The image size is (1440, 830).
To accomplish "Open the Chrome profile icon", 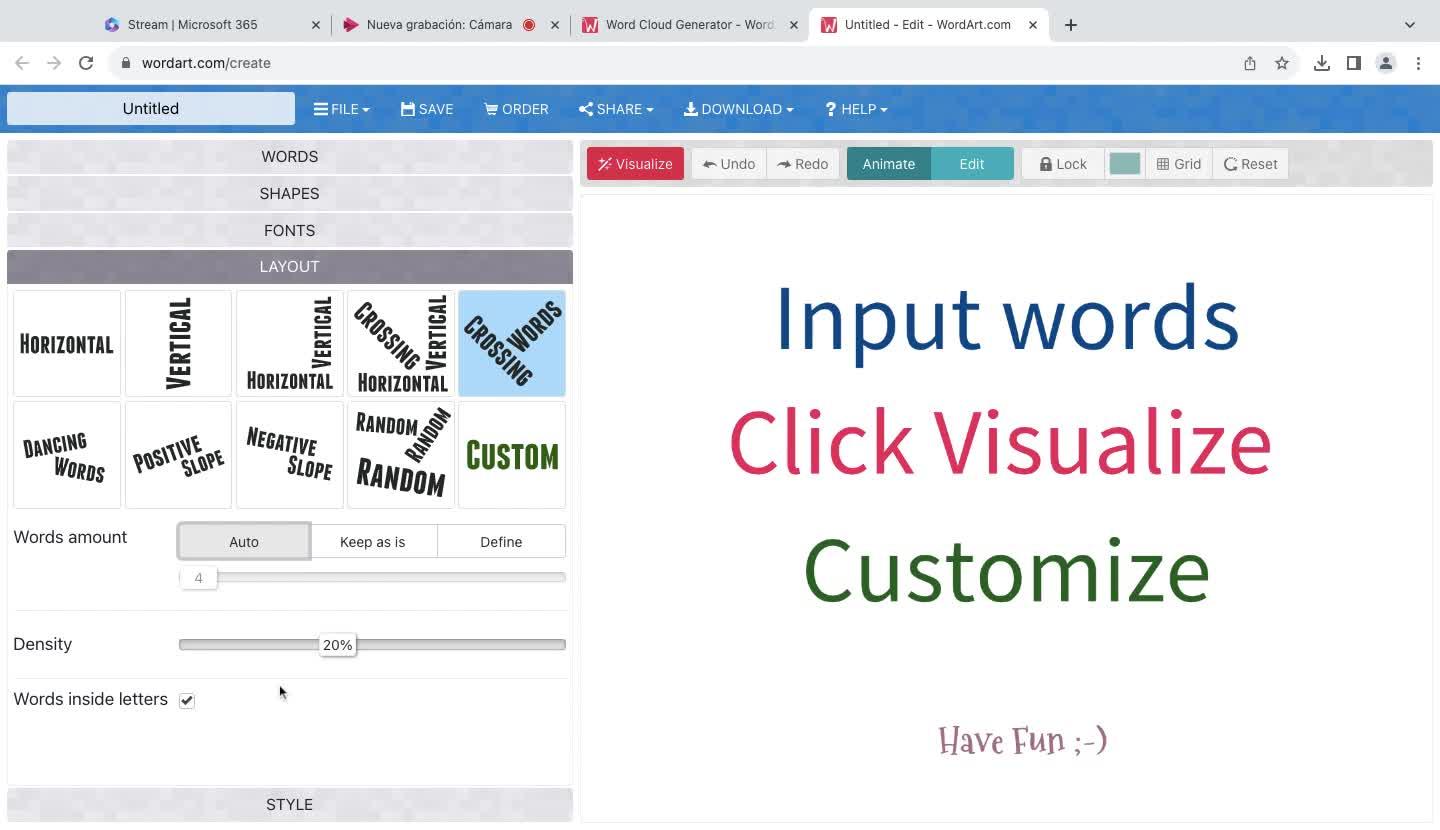I will (1386, 63).
